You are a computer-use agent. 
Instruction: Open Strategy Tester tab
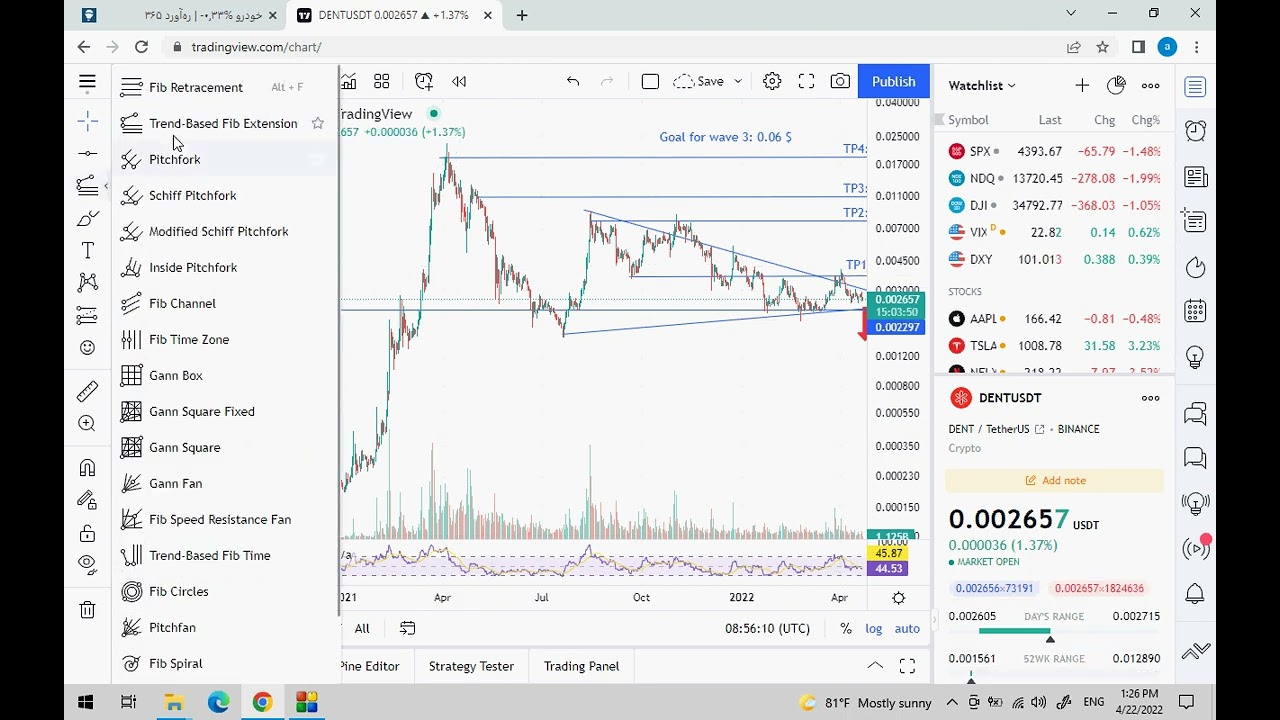[471, 666]
